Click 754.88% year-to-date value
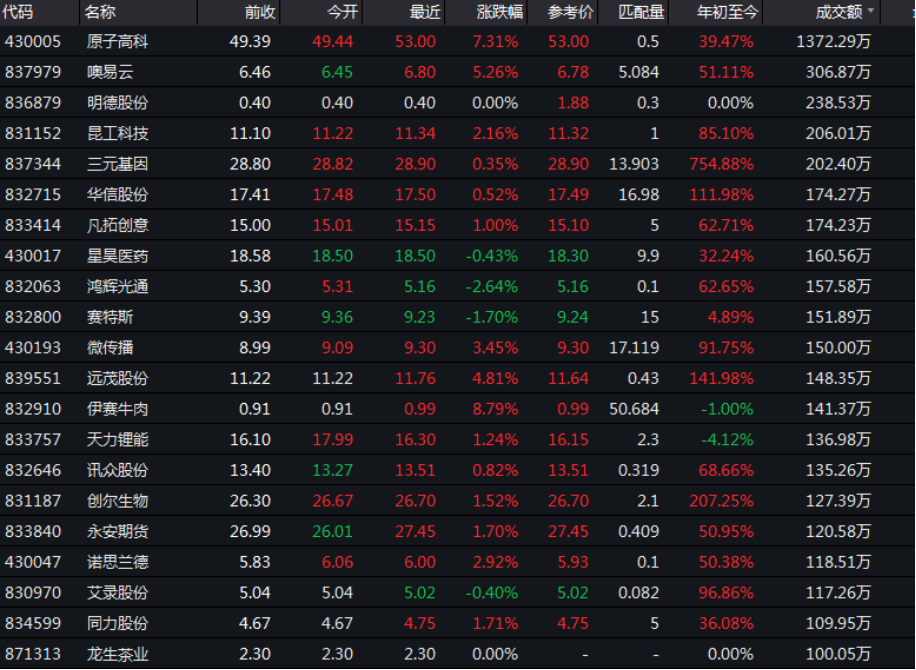This screenshot has height=670, width=916. pyautogui.click(x=721, y=164)
